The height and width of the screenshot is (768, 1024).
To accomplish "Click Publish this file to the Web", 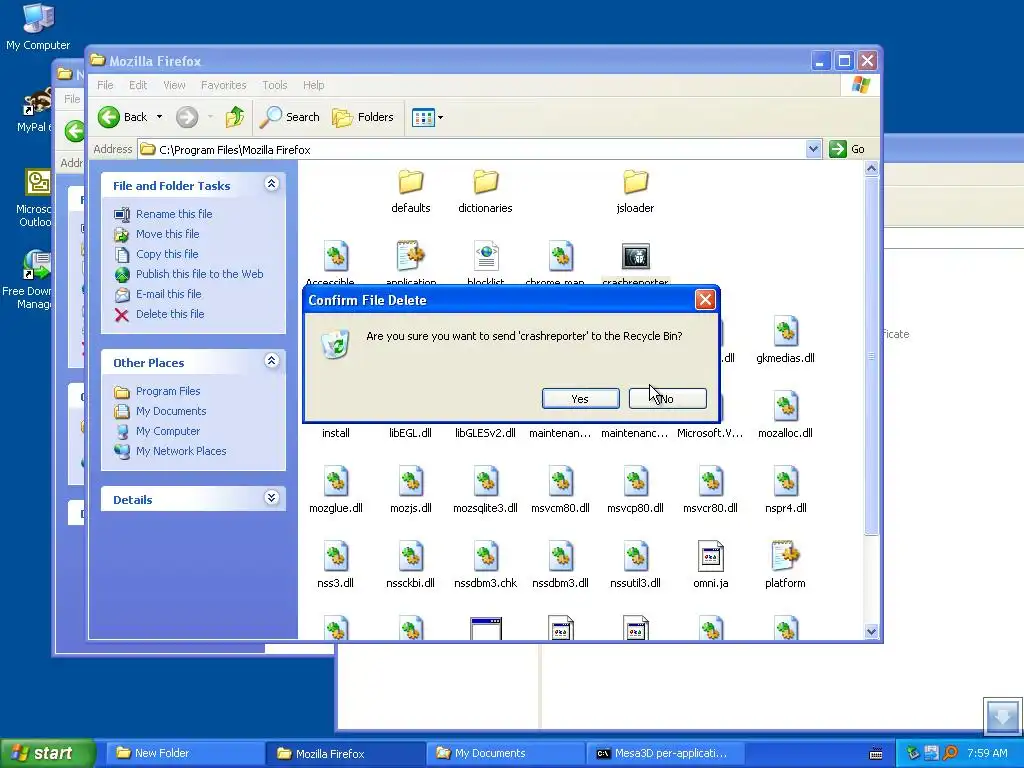I will pos(200,274).
